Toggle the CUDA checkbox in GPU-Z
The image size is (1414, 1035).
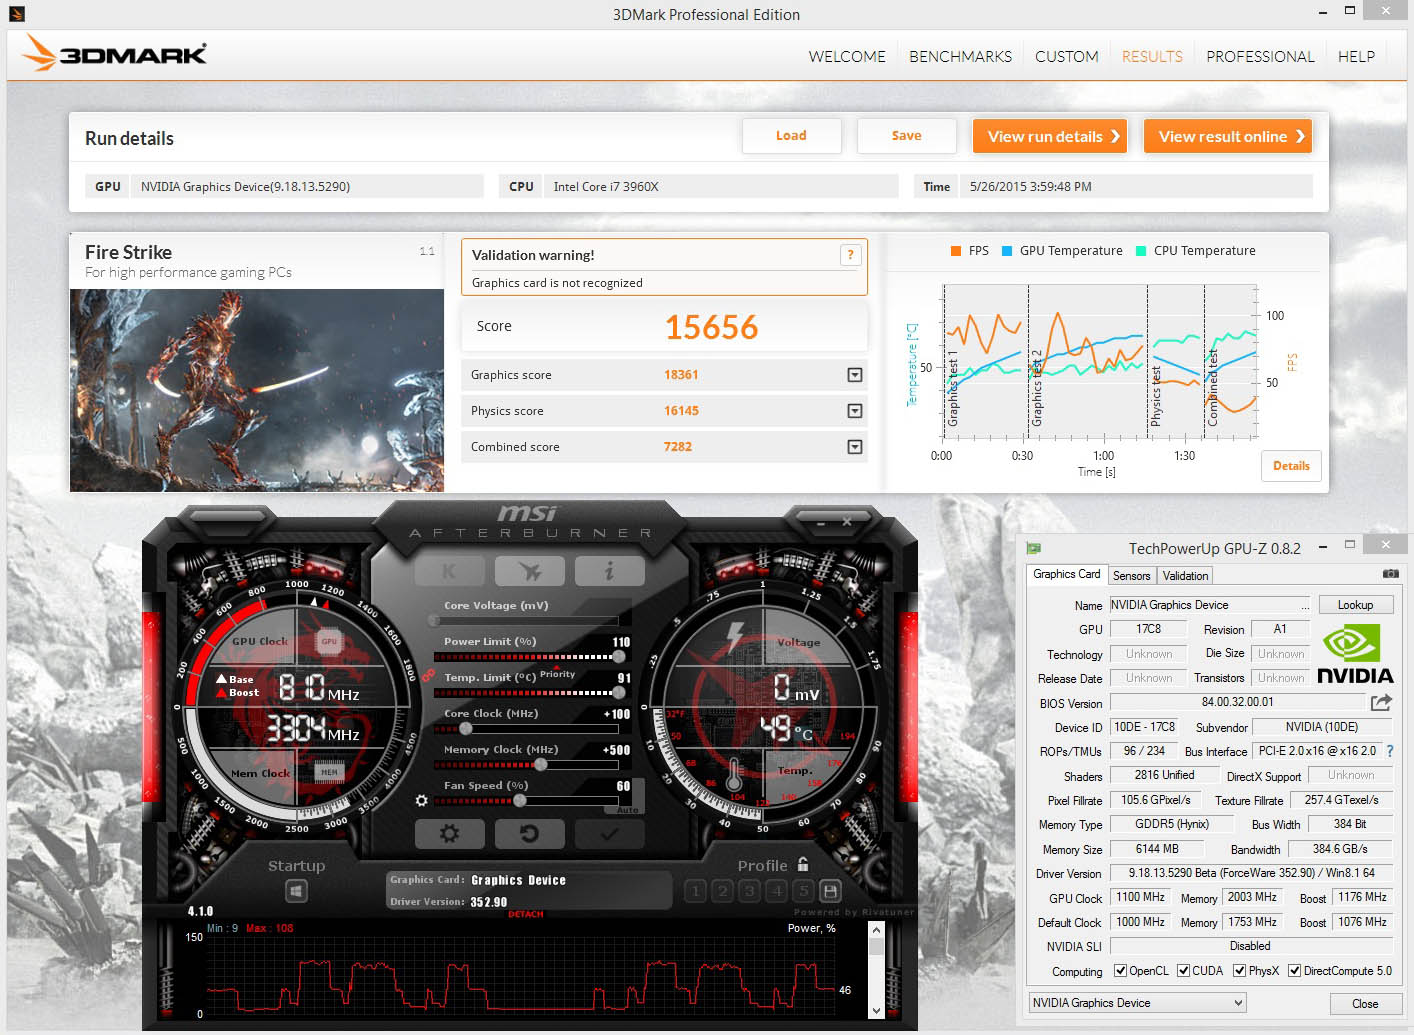[1183, 971]
